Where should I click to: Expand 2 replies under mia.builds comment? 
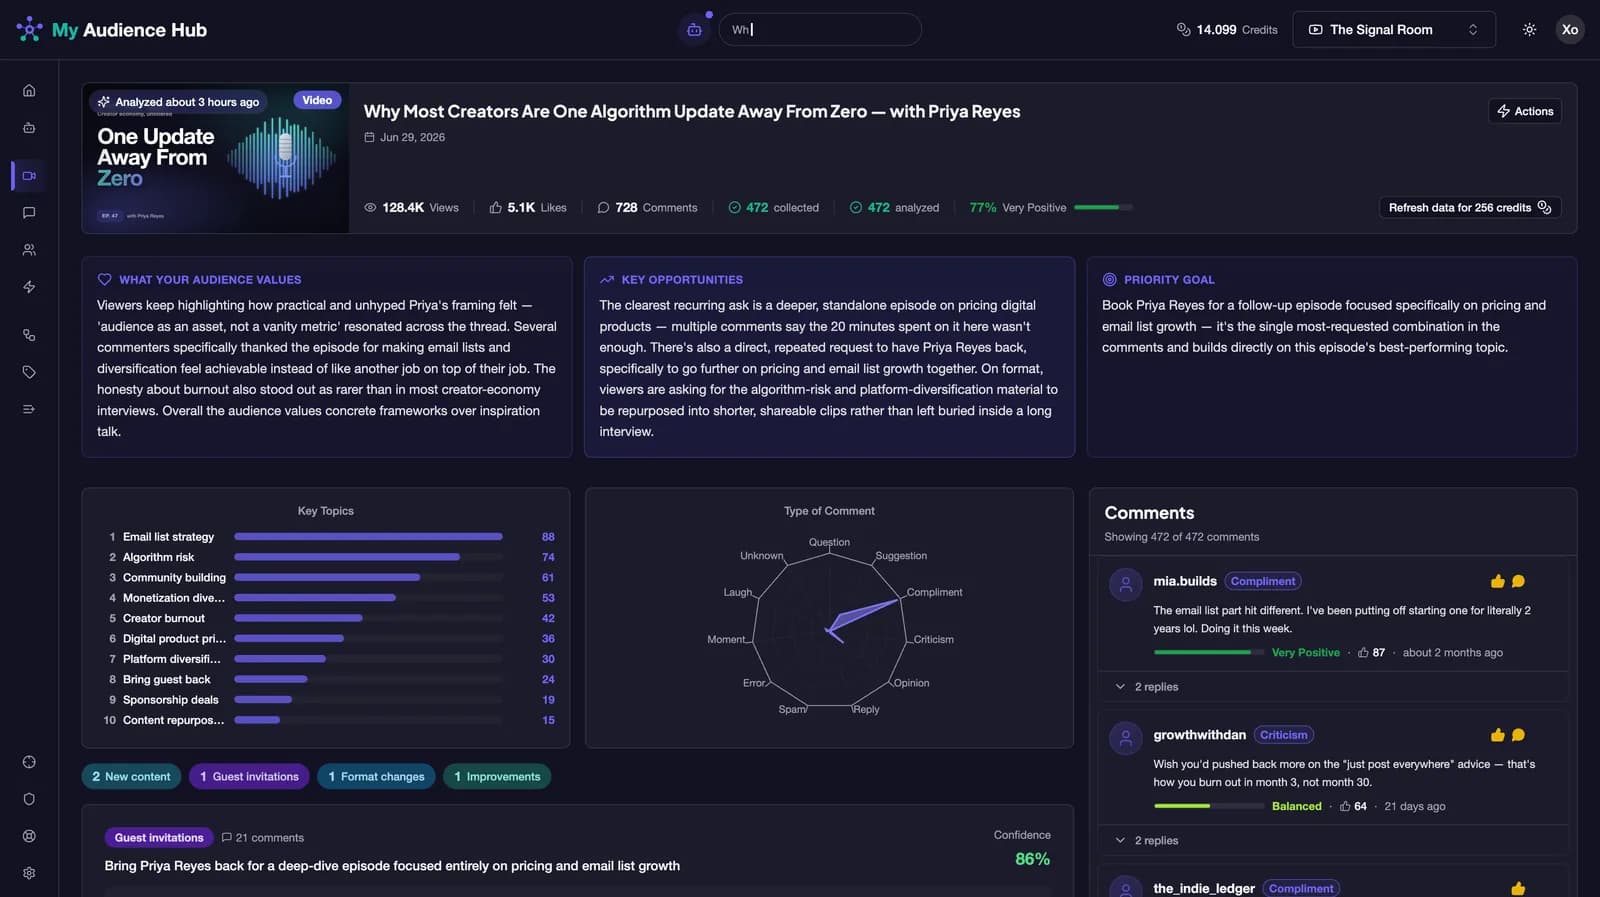1147,687
